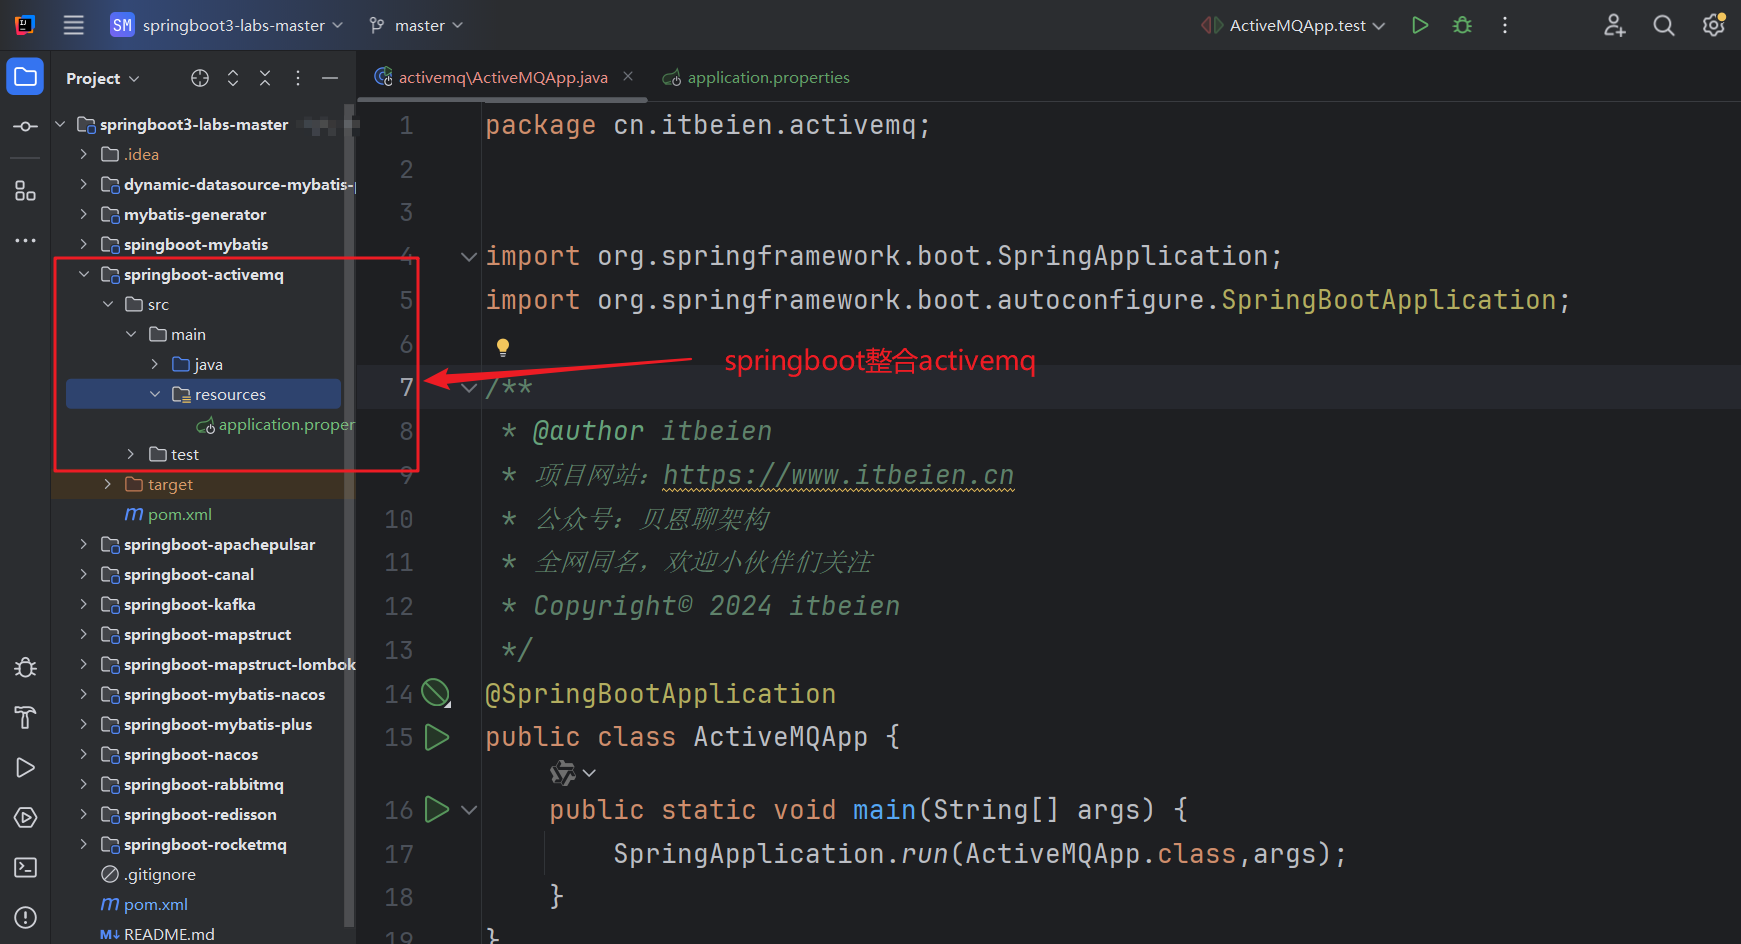
Task: Click run gutter icon beside main method
Action: (437, 809)
